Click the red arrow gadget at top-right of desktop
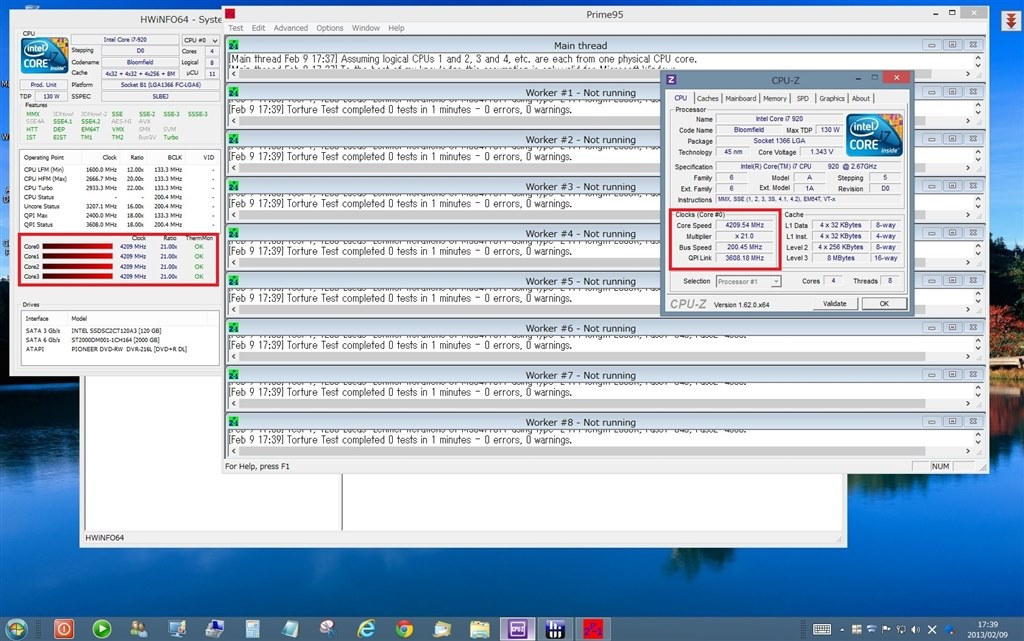Image resolution: width=1024 pixels, height=641 pixels. pyautogui.click(x=1011, y=20)
